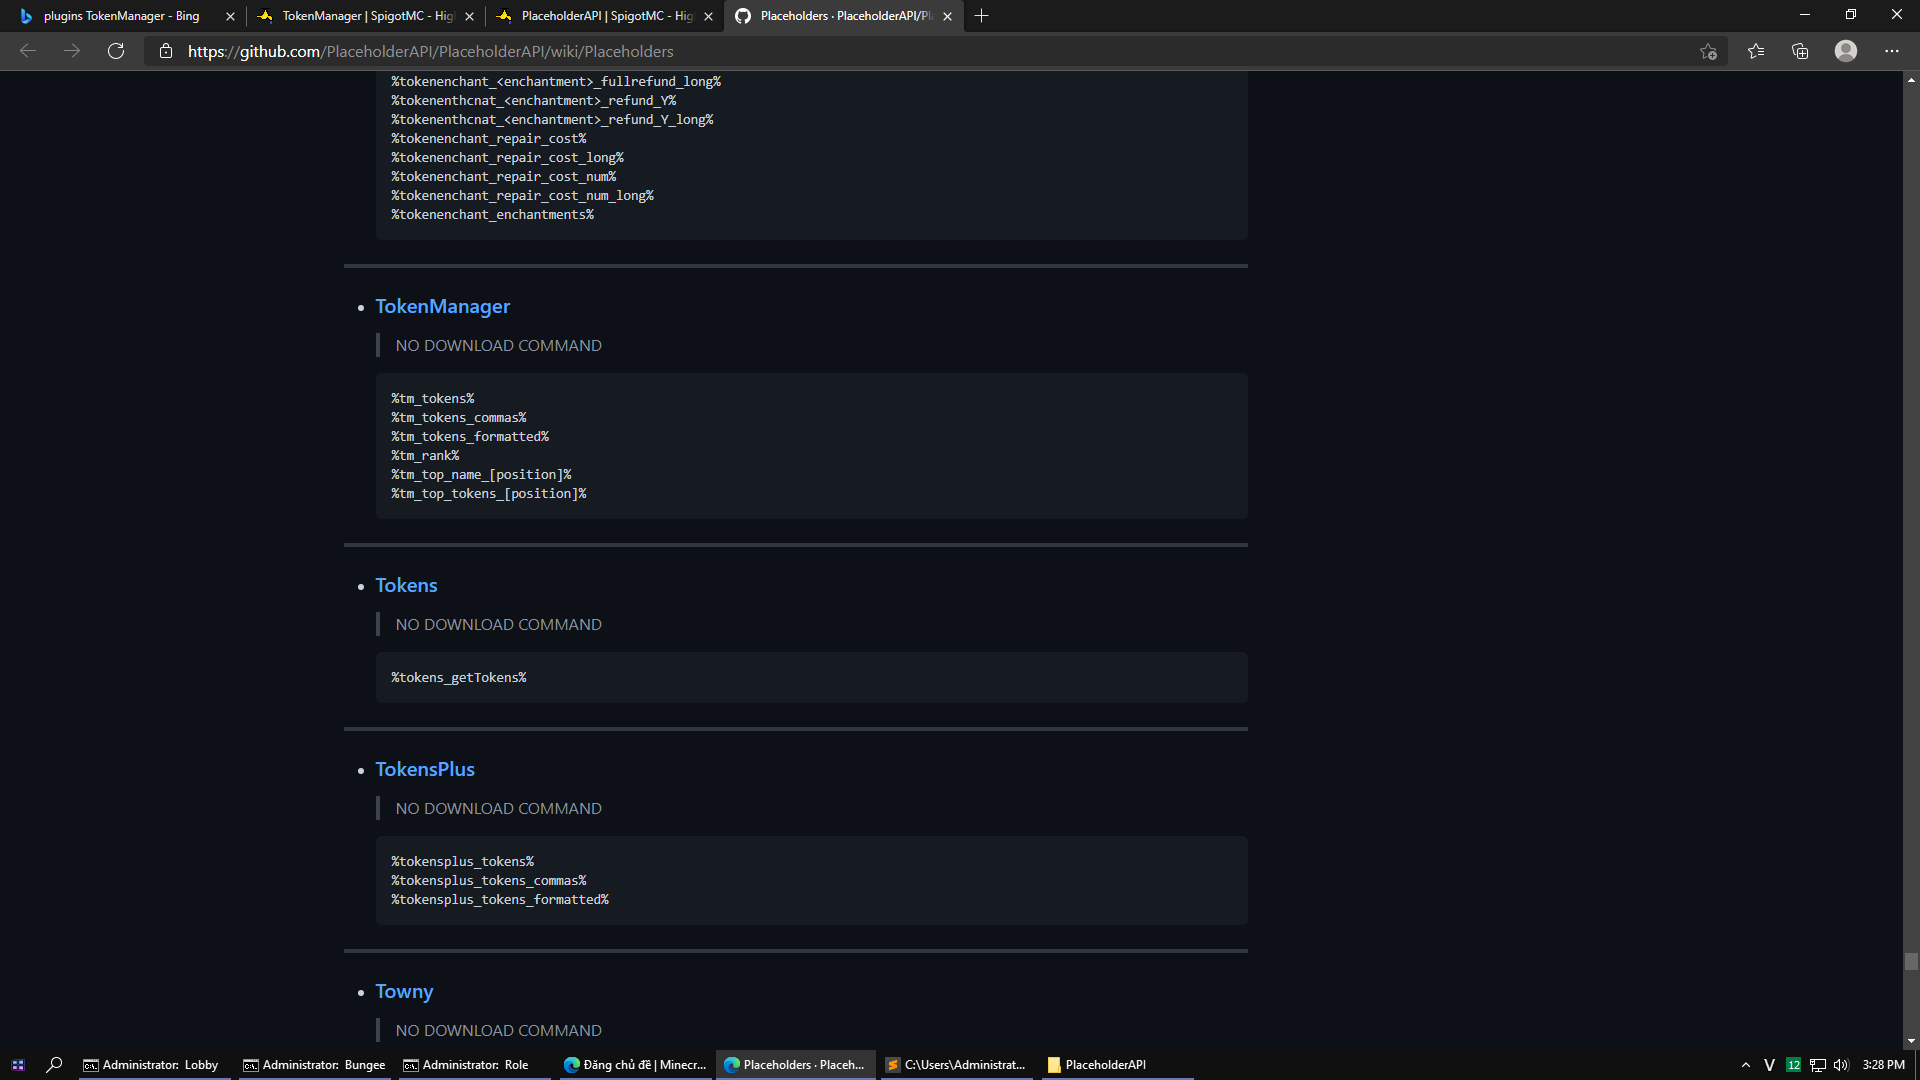Click the back navigation arrow
This screenshot has width=1920, height=1080.
(28, 51)
